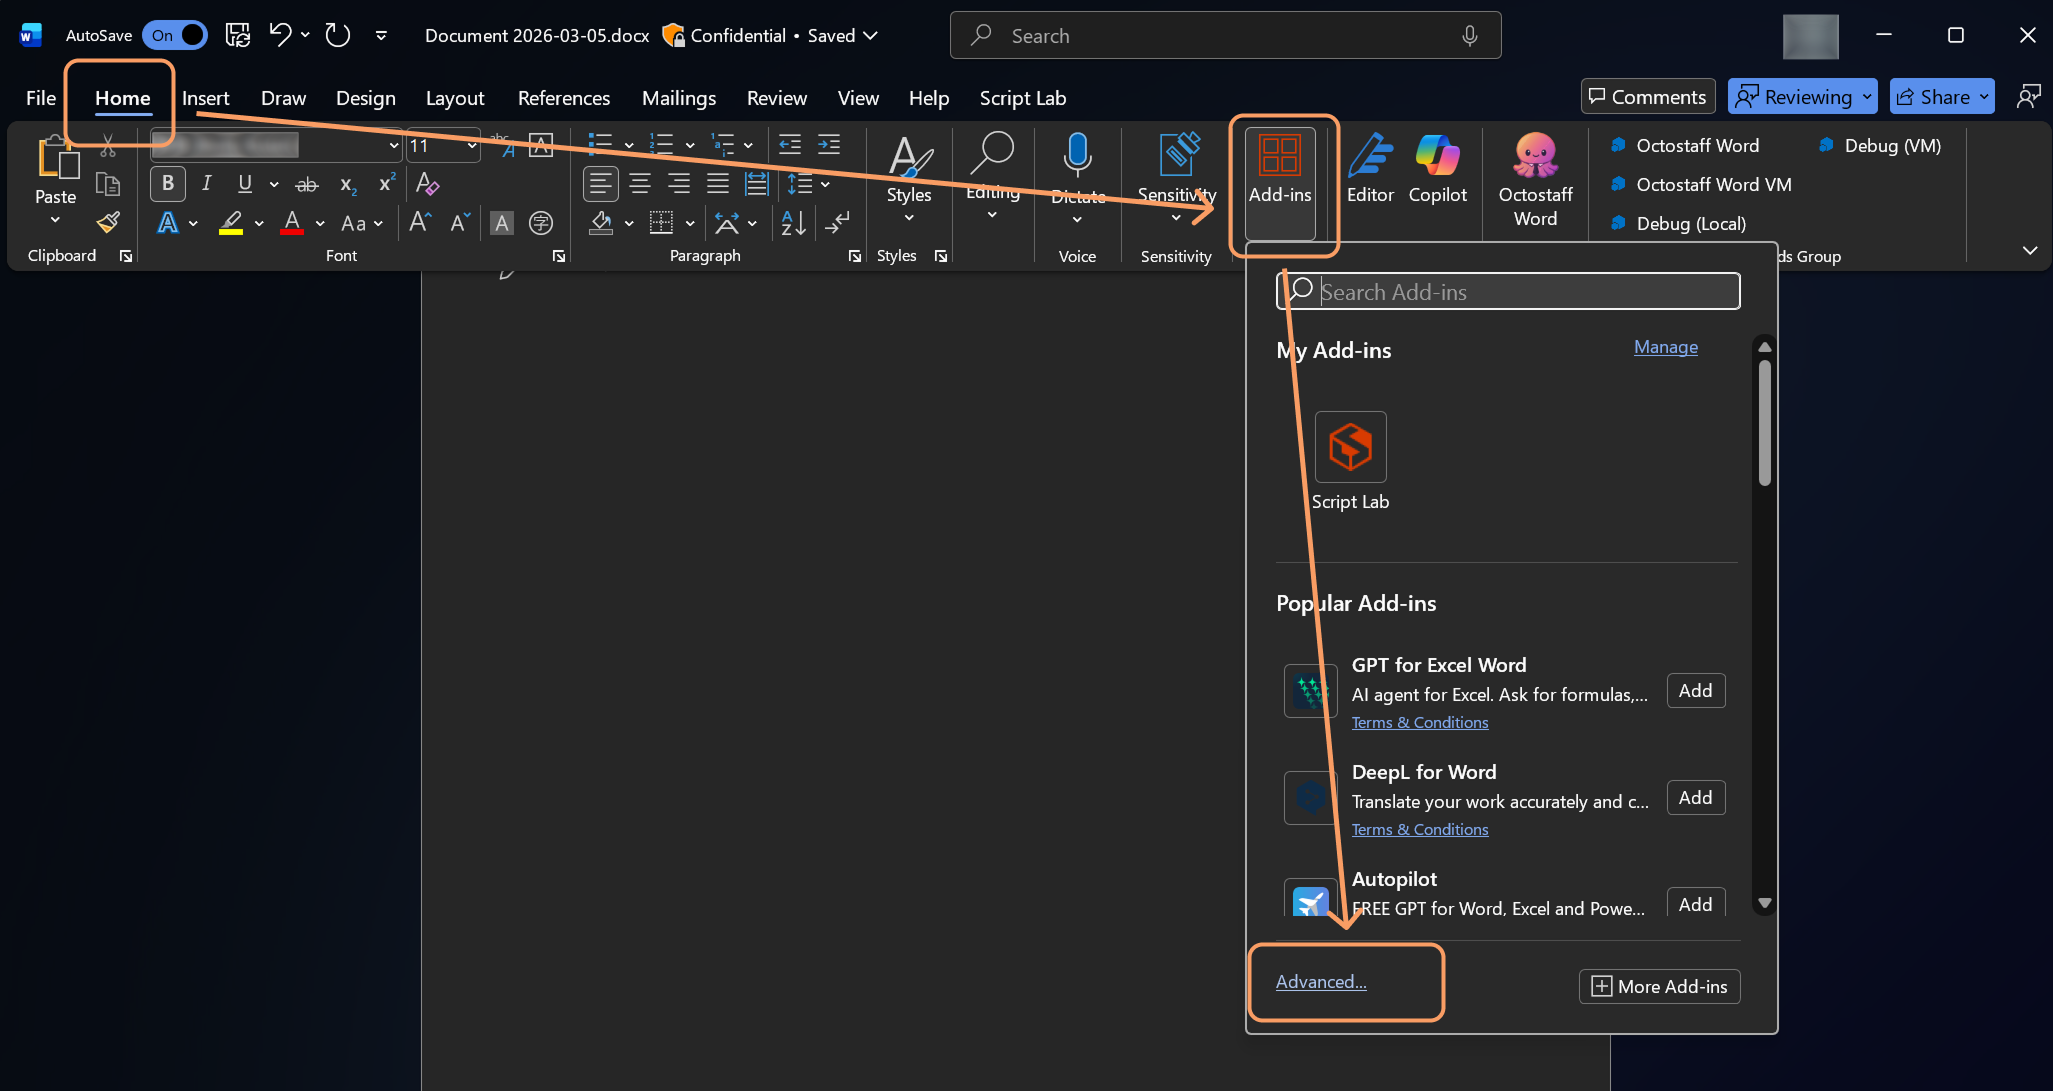Choose a red font color swatch
The width and height of the screenshot is (2053, 1091).
tap(291, 222)
